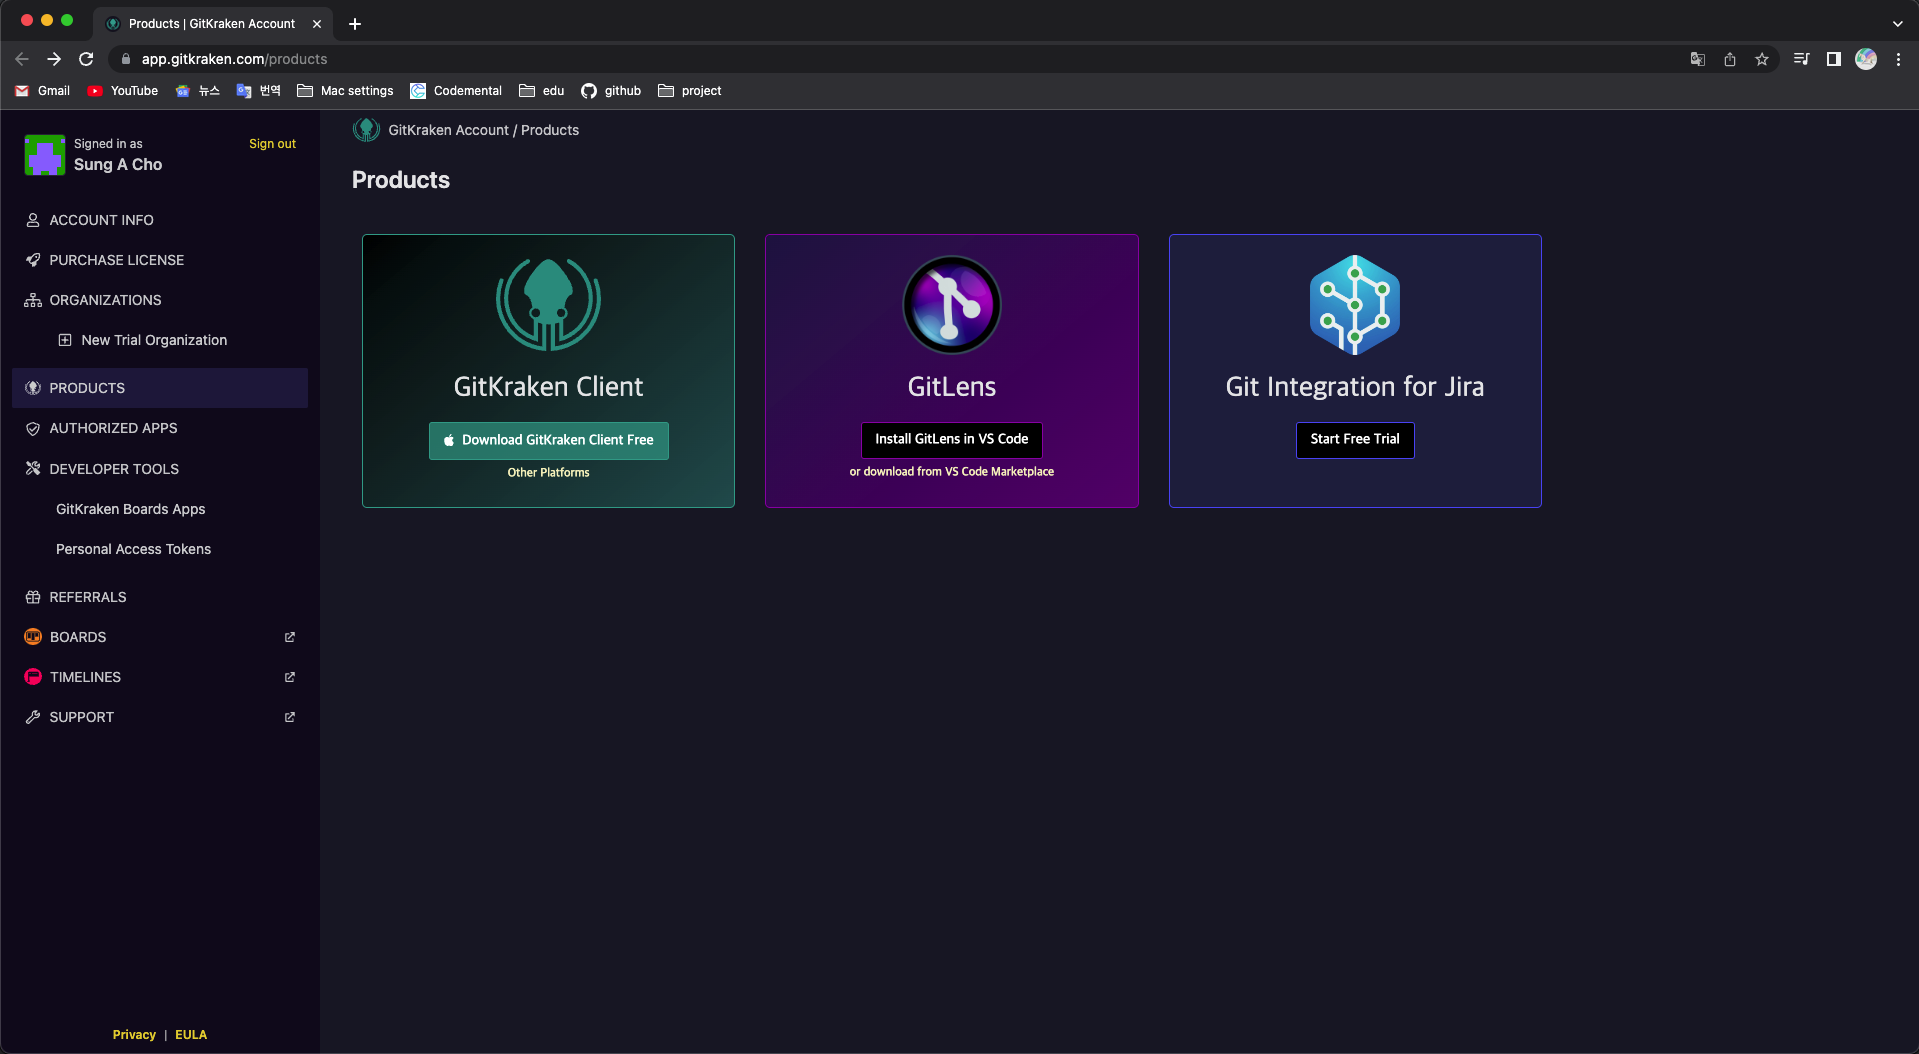Click the media/reading list control icon
Screen dimensions: 1919x1054
1802,59
